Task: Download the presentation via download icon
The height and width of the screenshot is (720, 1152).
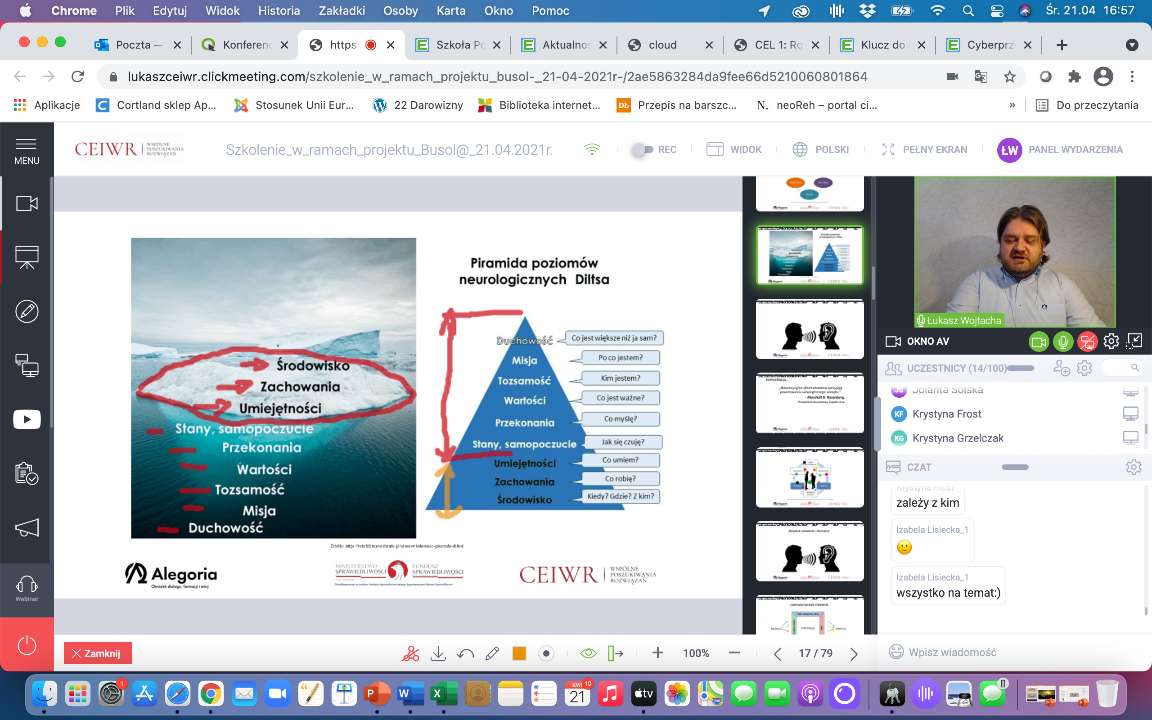Action: [438, 653]
